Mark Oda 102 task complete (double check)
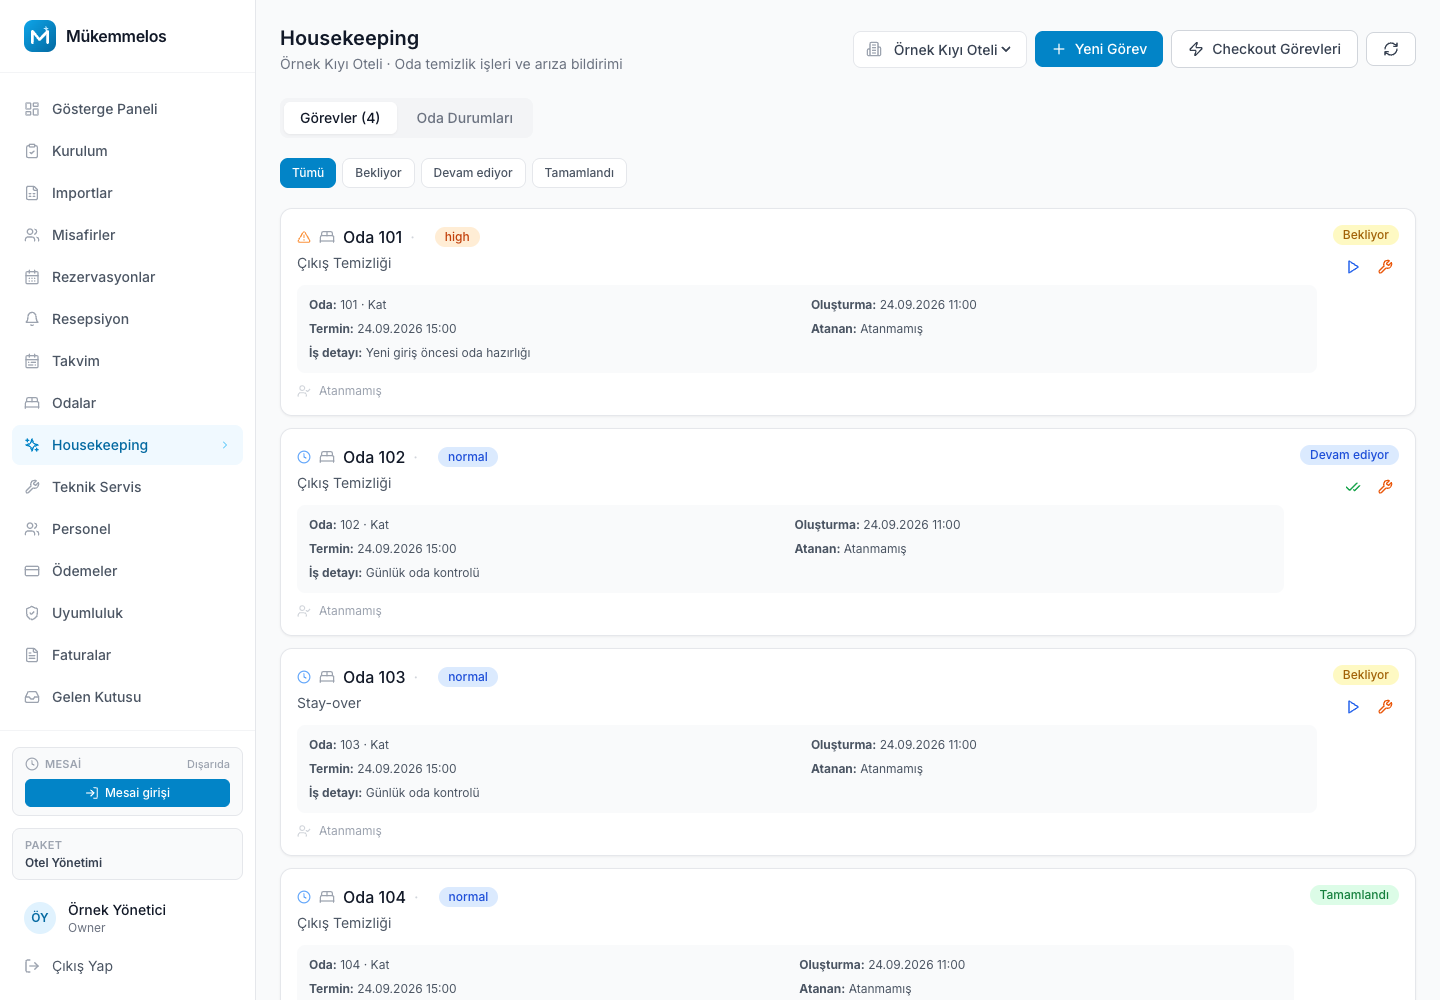The height and width of the screenshot is (1000, 1440). (1353, 487)
